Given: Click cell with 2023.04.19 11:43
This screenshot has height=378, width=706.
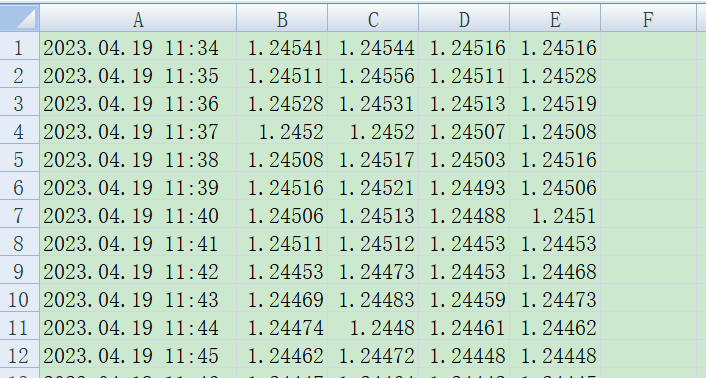Looking at the screenshot, I should point(138,298).
